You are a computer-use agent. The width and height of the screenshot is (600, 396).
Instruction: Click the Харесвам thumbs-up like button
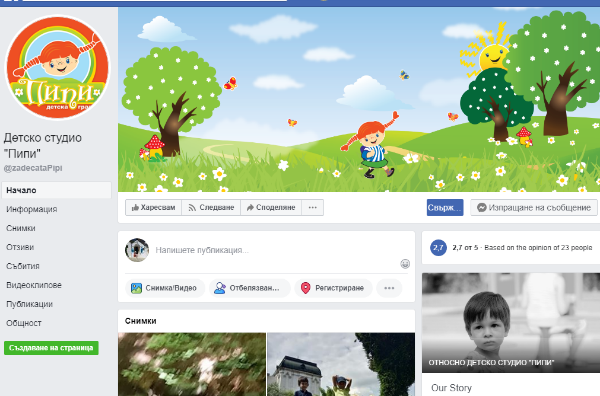(153, 207)
